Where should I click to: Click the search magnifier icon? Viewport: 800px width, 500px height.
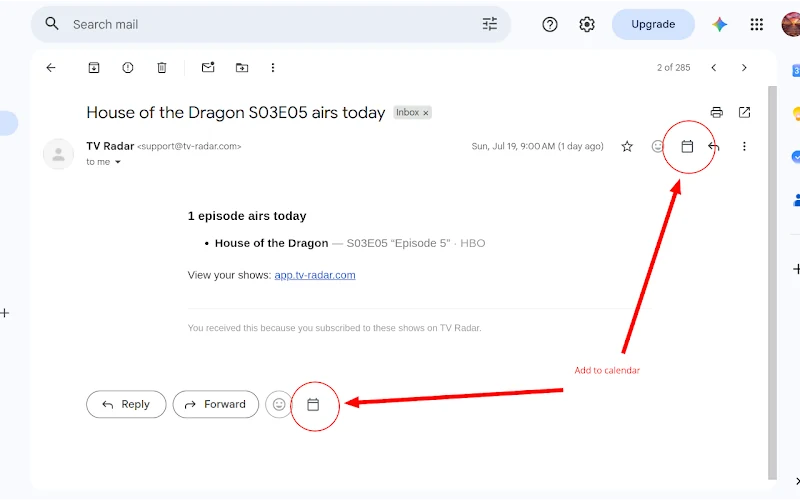(52, 23)
